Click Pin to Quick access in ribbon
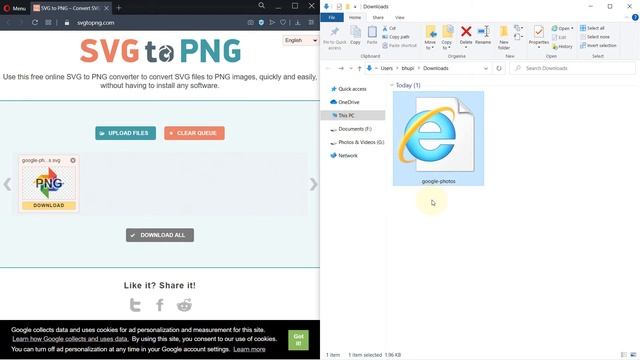Image resolution: width=640 pixels, height=360 pixels. coord(335,38)
